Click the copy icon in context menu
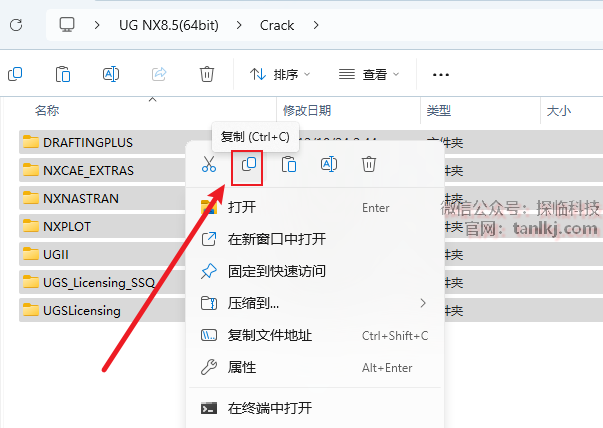This screenshot has height=428, width=603. [x=249, y=164]
